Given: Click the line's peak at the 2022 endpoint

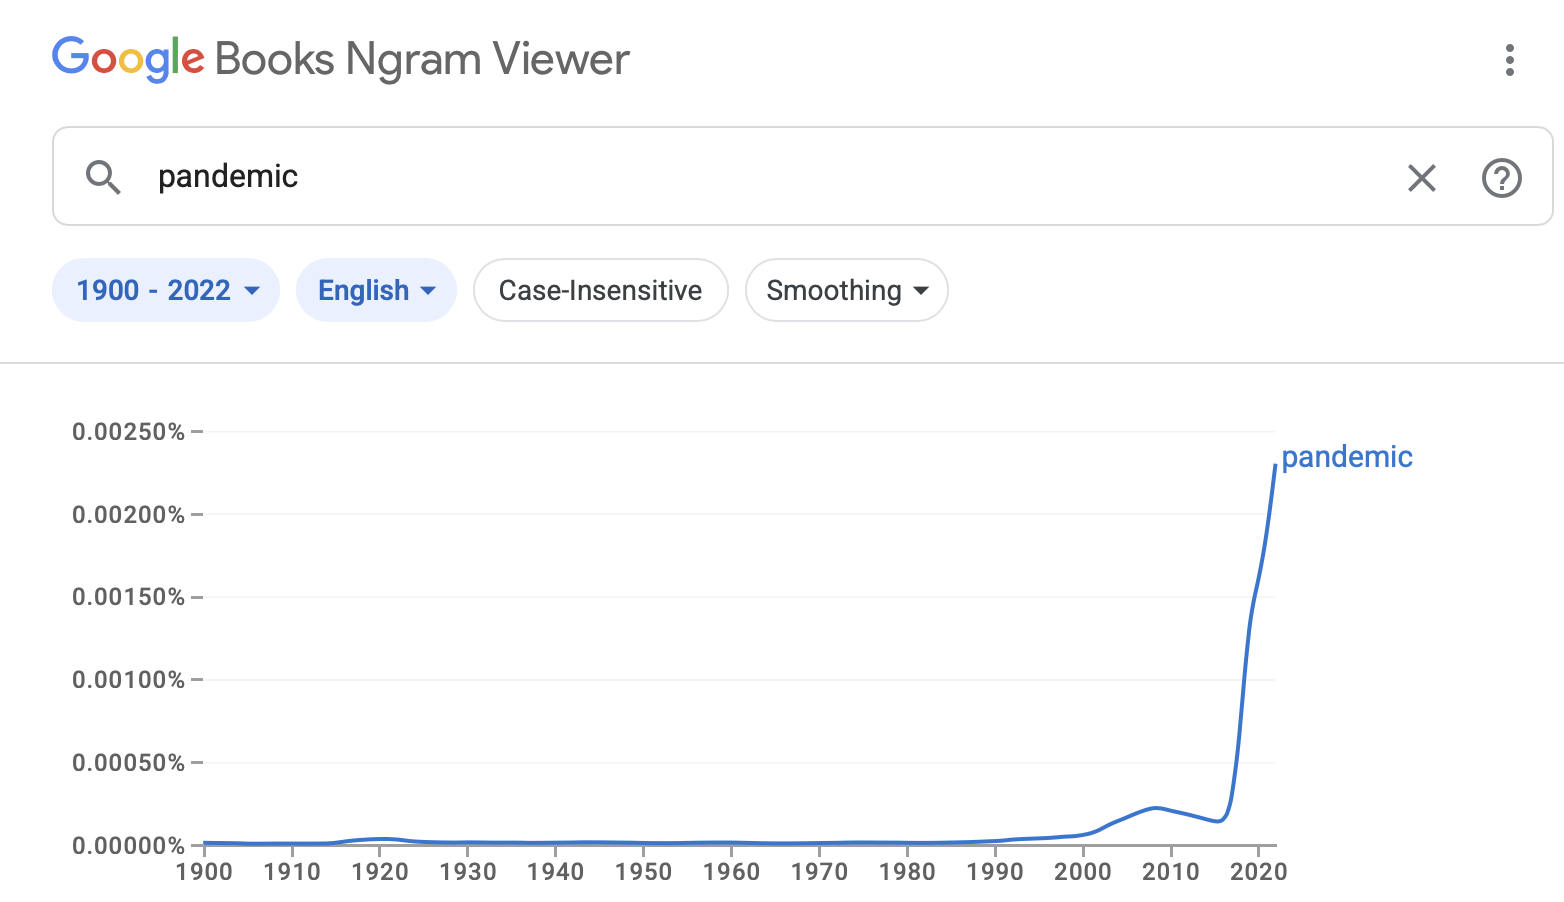Looking at the screenshot, I should 1274,467.
